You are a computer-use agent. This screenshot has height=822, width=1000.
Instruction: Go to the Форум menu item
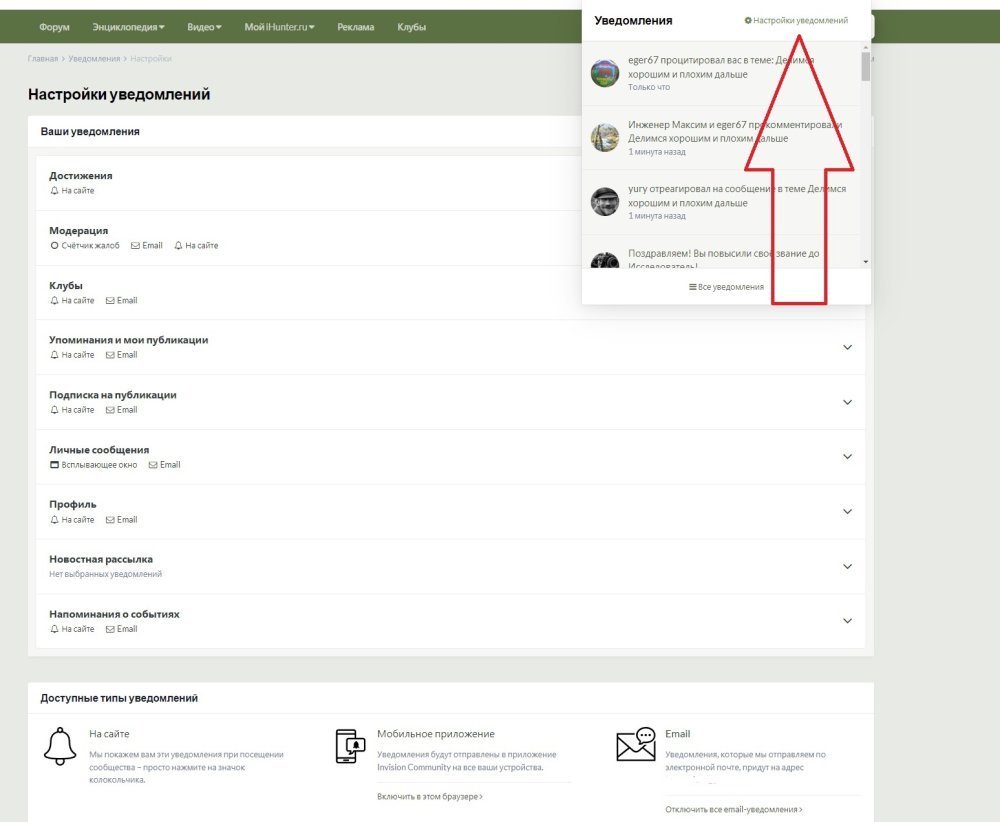click(x=54, y=27)
